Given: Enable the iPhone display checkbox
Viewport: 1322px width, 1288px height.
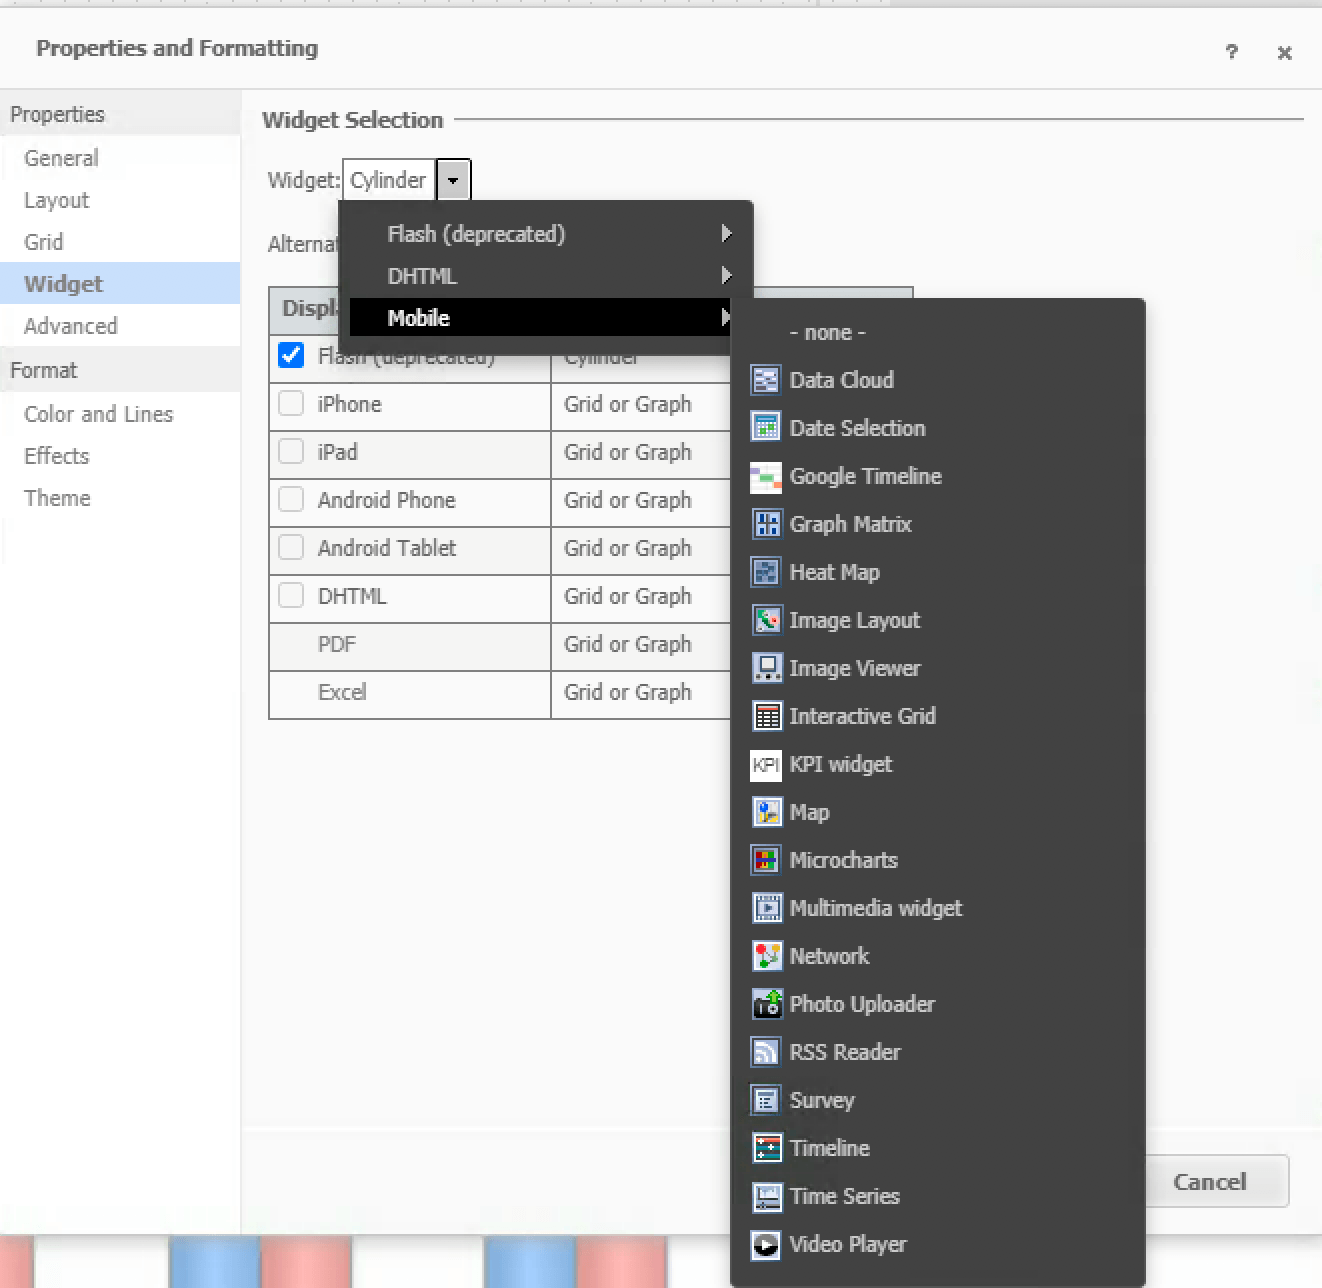Looking at the screenshot, I should tap(291, 403).
